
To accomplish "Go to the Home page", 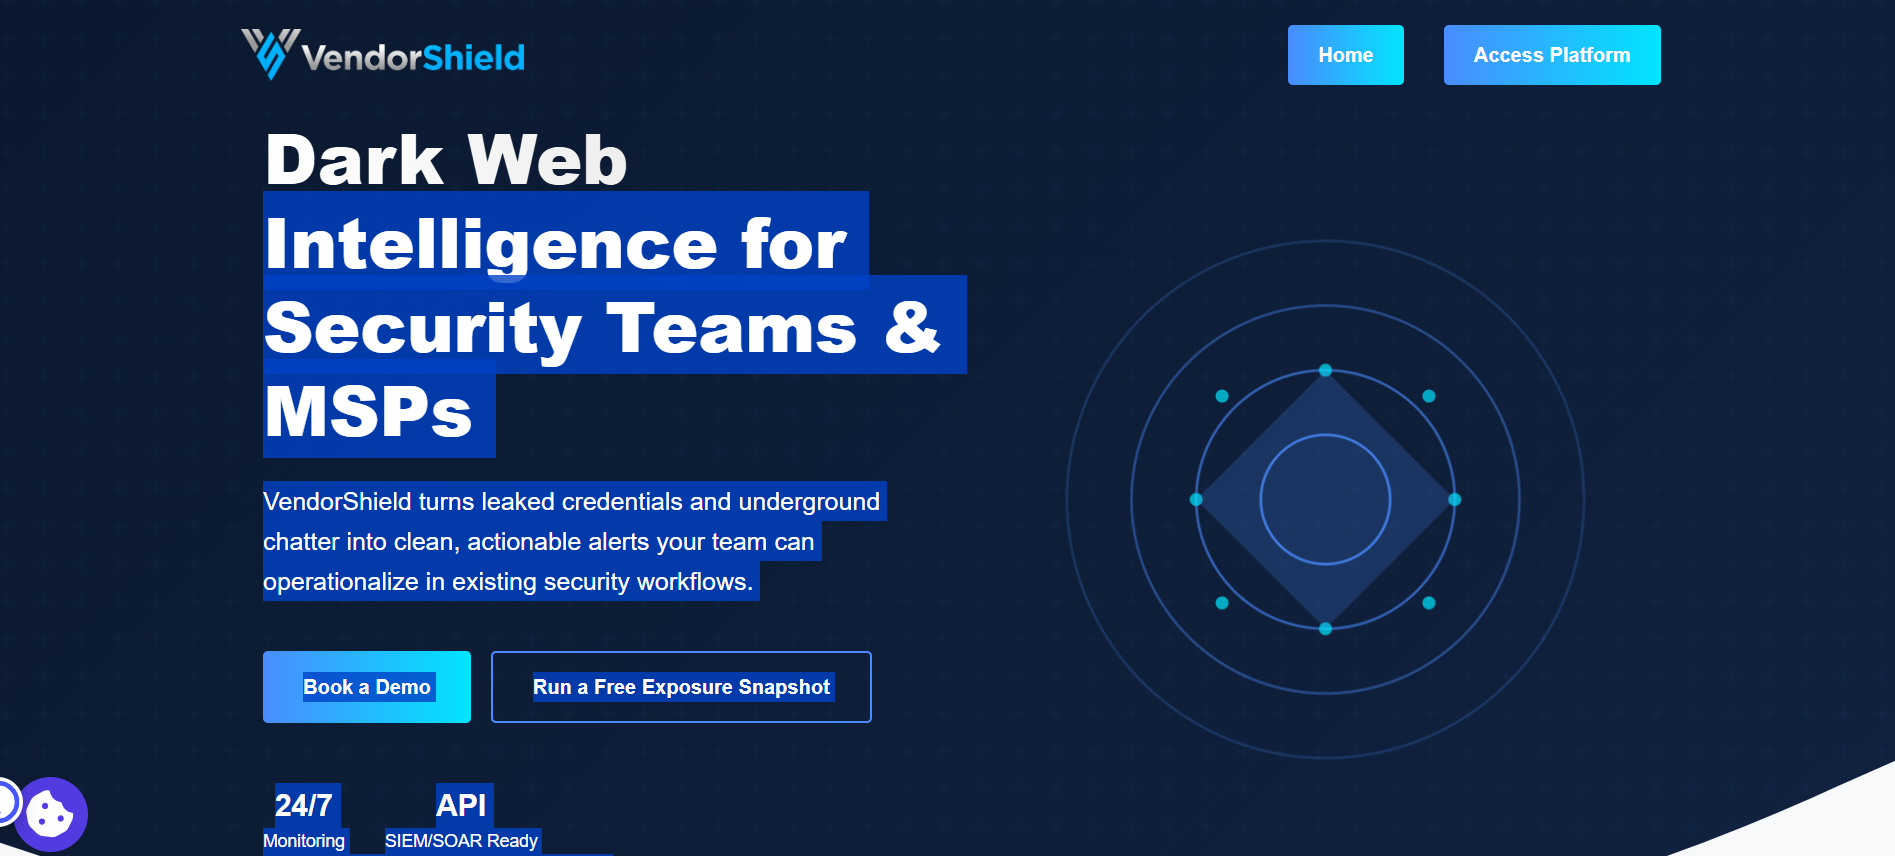I will (1345, 55).
